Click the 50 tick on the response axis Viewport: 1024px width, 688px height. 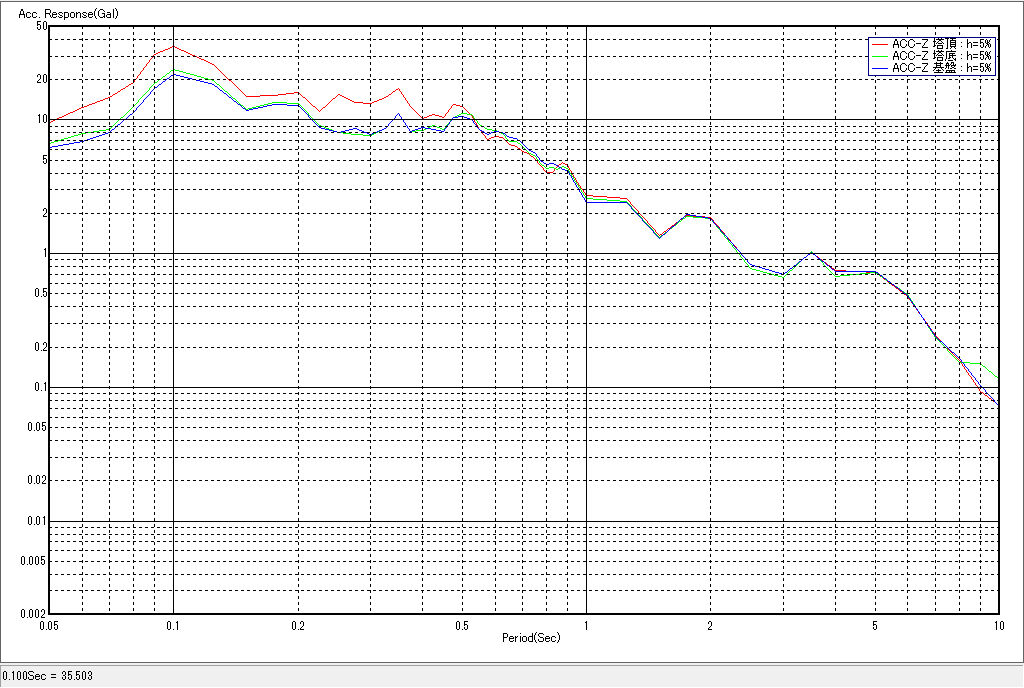[x=41, y=26]
